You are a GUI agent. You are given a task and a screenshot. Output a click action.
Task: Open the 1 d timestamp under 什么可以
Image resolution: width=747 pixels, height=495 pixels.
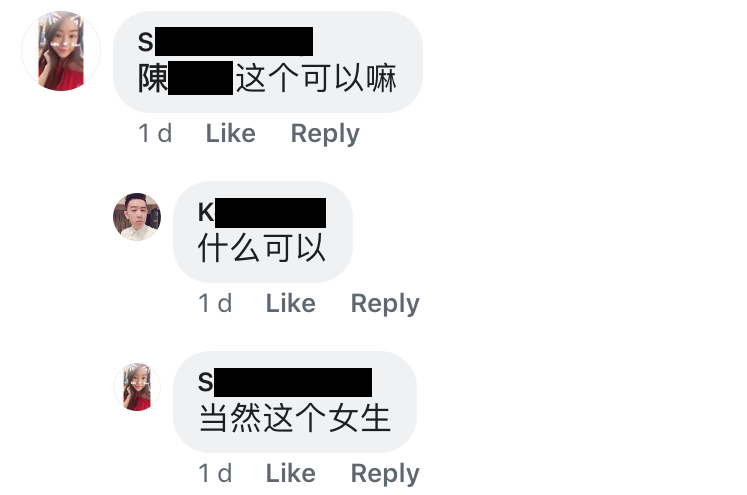[x=215, y=303]
